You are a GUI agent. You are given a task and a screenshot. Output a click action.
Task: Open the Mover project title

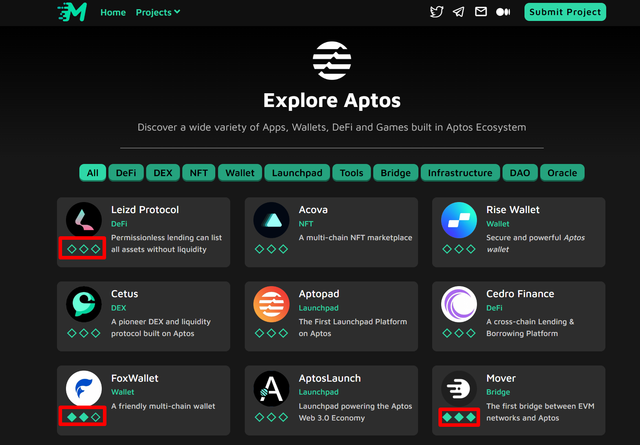click(501, 378)
